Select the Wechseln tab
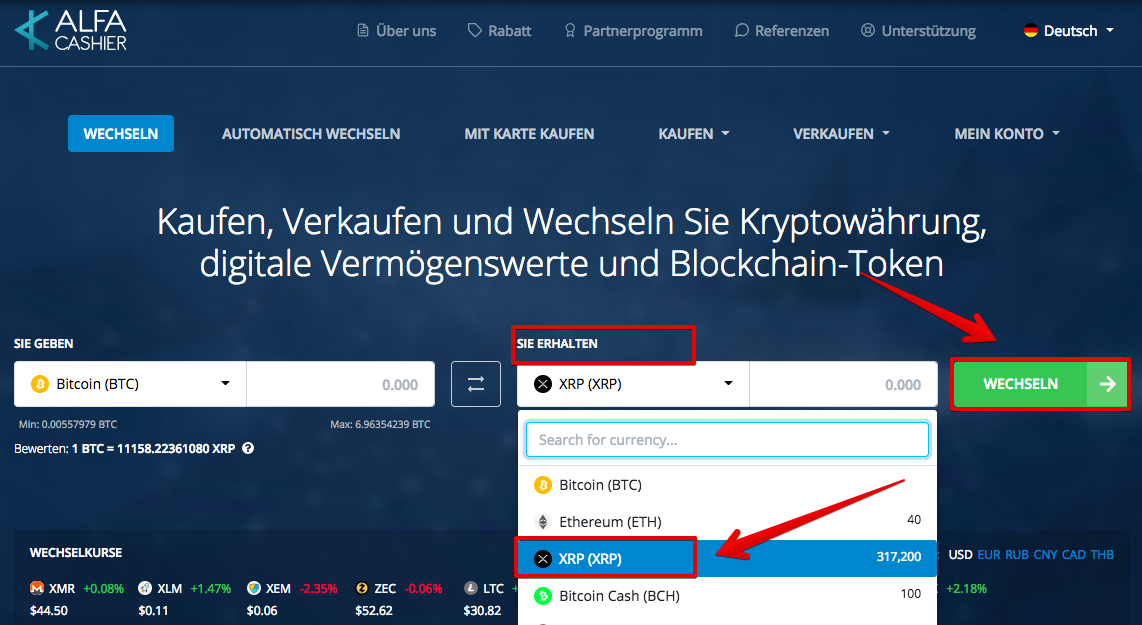 coord(121,133)
